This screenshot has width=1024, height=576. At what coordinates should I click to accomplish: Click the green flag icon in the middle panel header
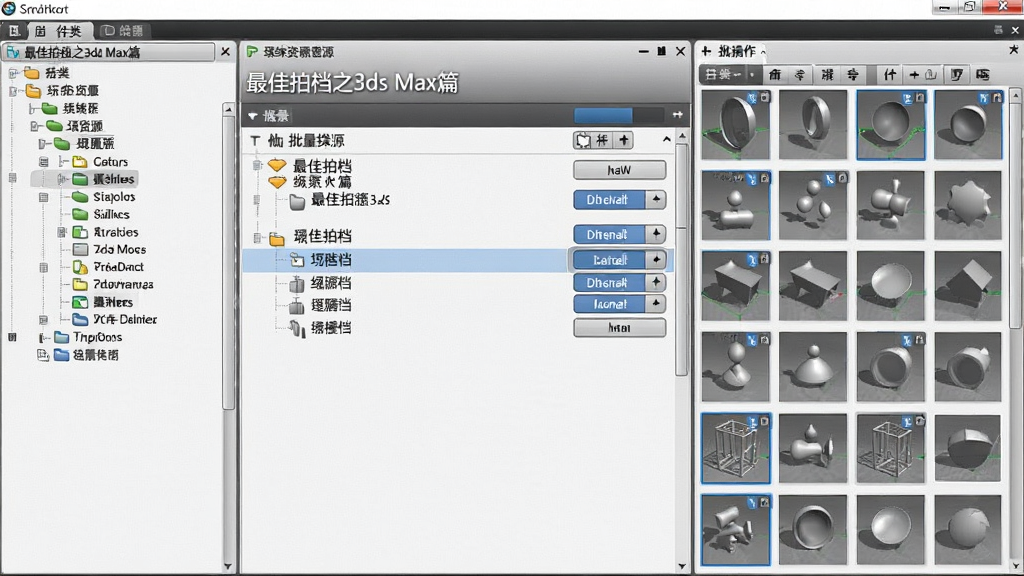pos(252,52)
